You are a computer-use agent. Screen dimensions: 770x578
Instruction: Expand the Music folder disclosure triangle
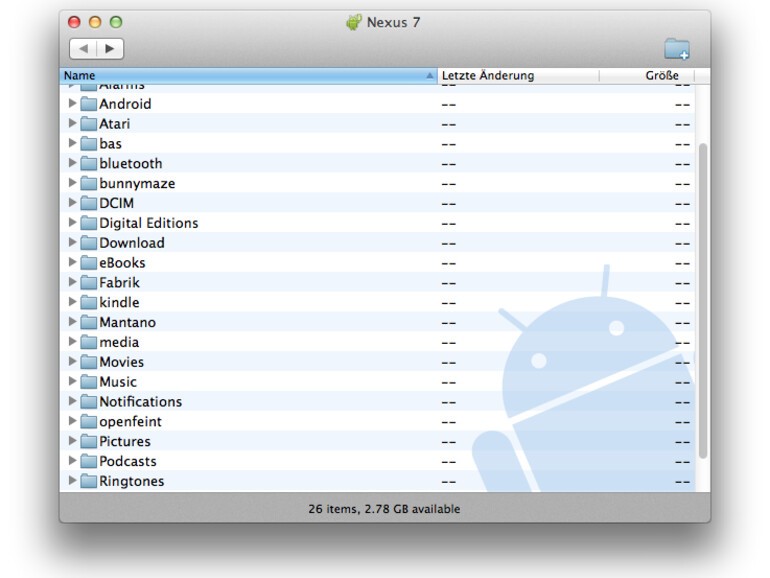click(72, 381)
